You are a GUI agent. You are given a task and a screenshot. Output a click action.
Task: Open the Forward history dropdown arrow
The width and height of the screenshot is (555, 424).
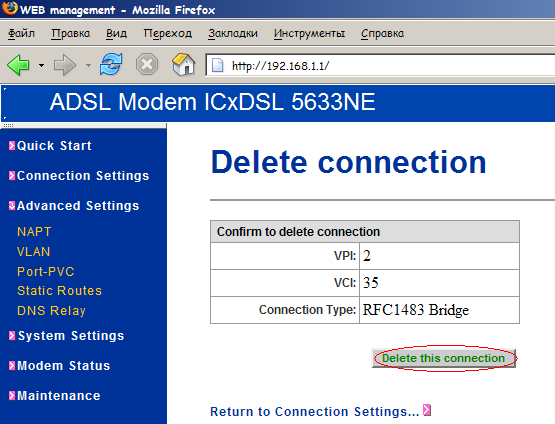[x=88, y=65]
